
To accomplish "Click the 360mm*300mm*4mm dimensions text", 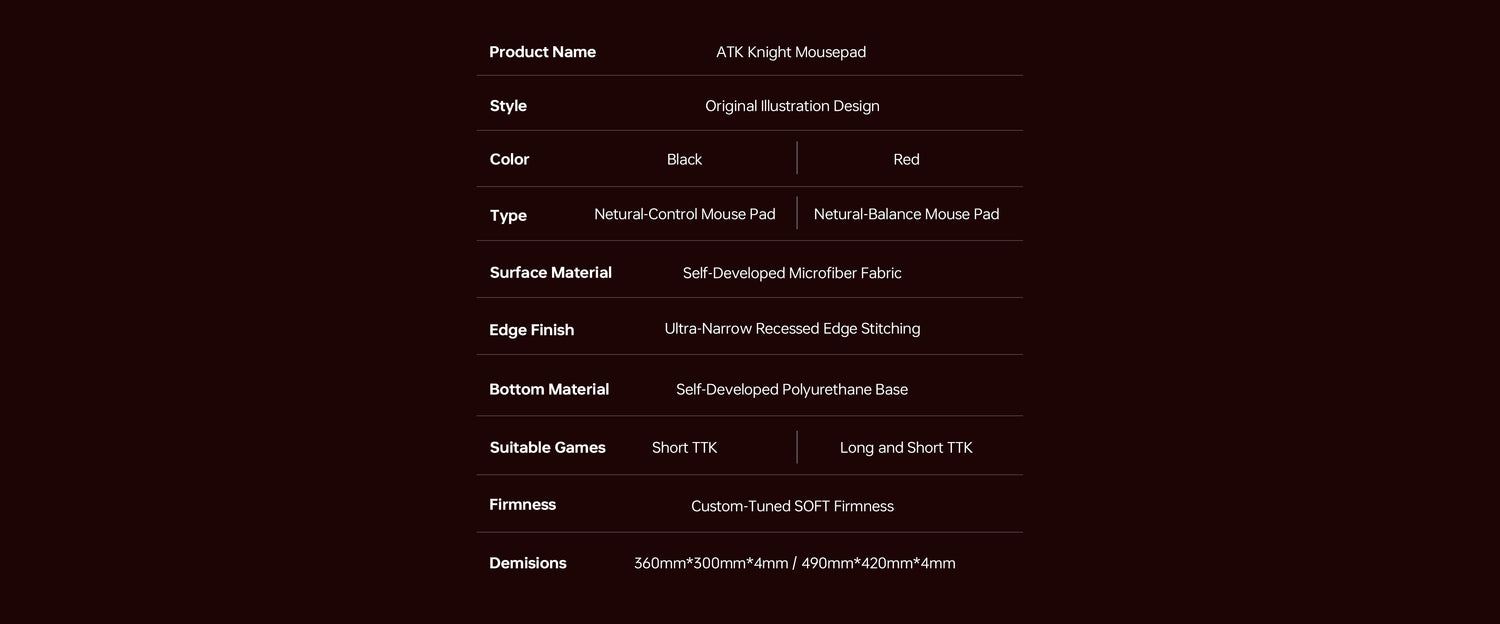I will click(711, 563).
